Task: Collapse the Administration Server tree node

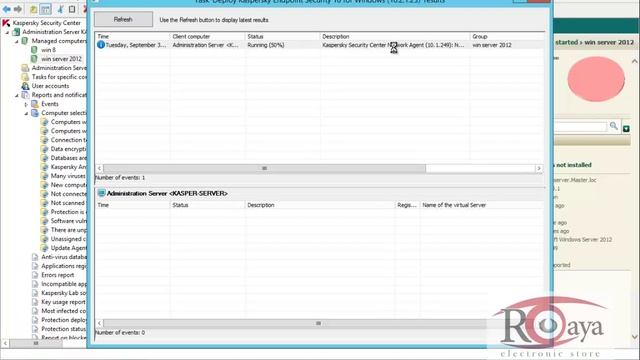Action: point(7,32)
